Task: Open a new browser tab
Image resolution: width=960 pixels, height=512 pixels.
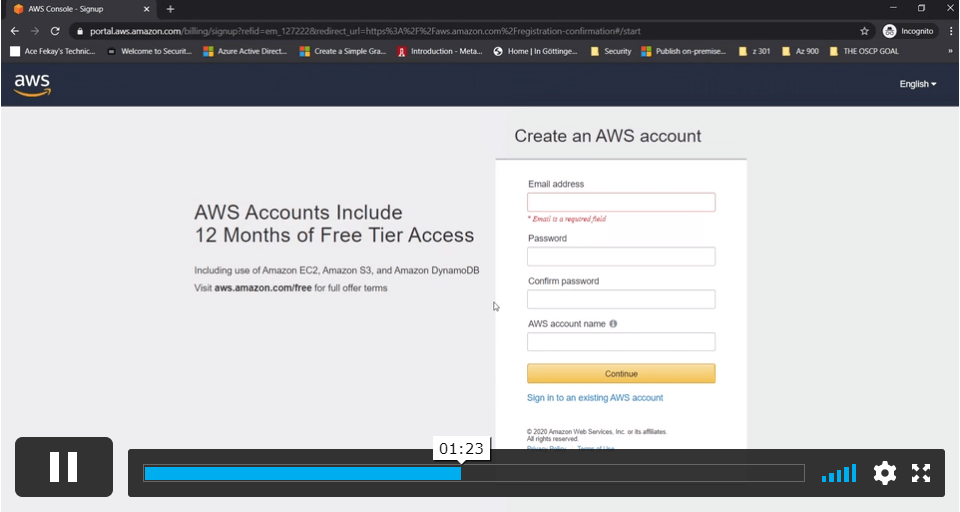Action: 170,9
